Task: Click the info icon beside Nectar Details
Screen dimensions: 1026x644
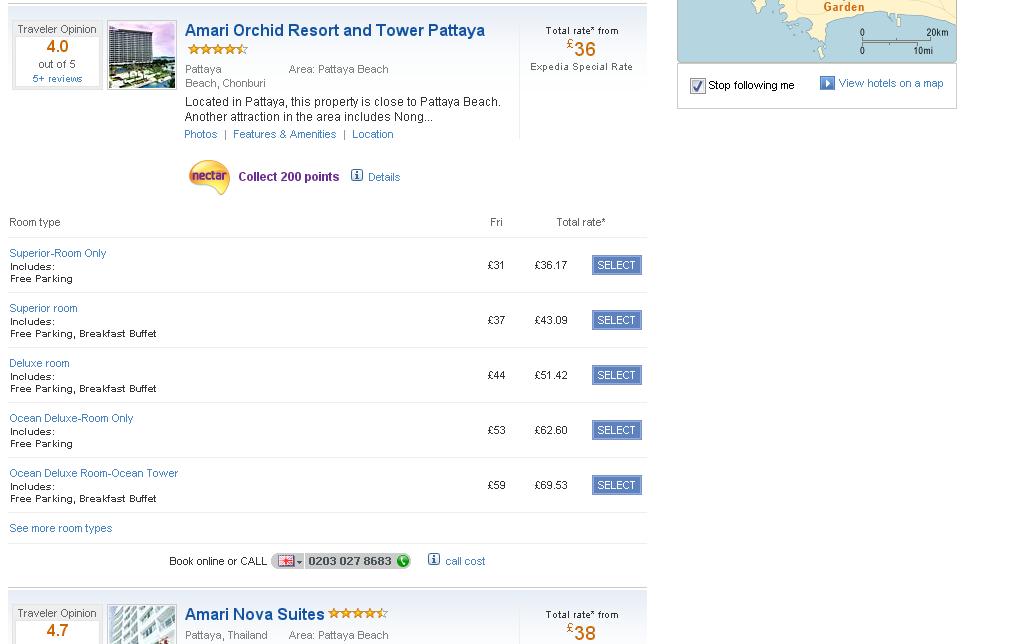Action: [357, 175]
